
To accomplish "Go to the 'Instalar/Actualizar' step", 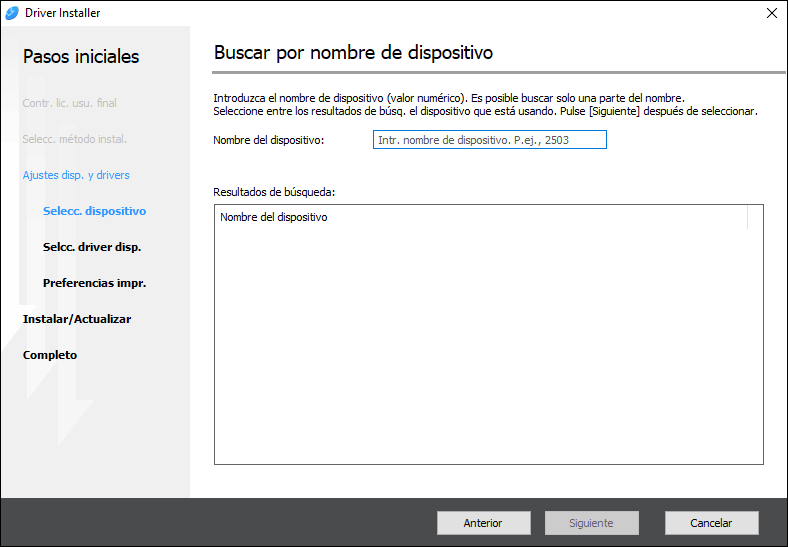I will pos(77,319).
